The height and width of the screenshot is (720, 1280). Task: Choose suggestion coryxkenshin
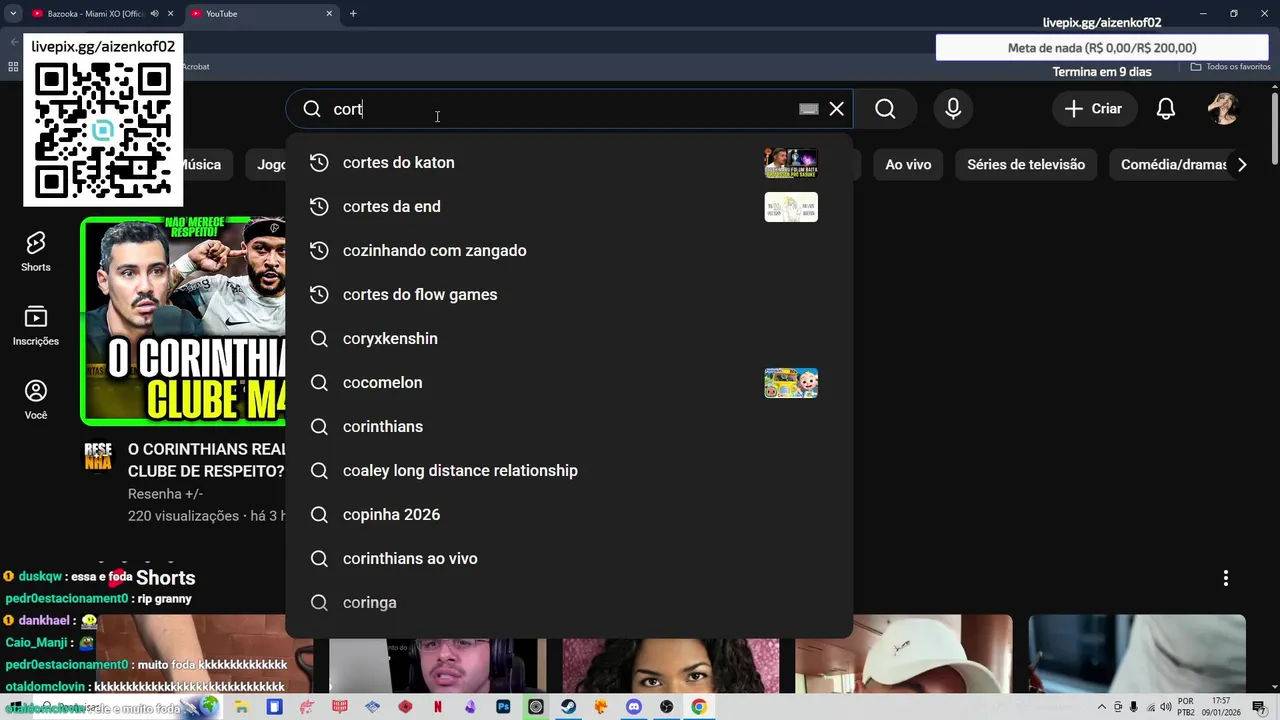[569, 339]
